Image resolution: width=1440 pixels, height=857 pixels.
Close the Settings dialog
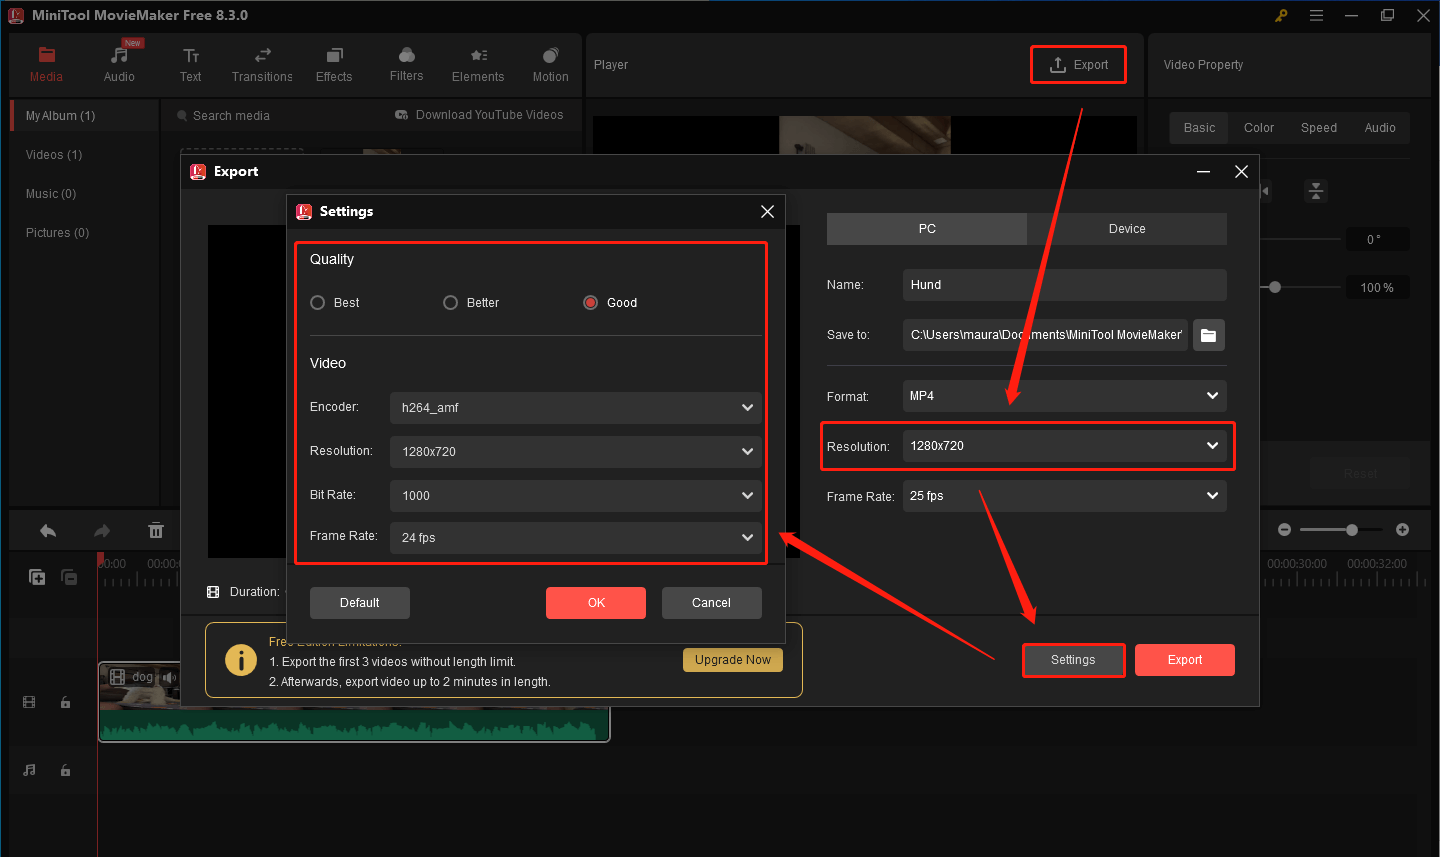pyautogui.click(x=767, y=212)
